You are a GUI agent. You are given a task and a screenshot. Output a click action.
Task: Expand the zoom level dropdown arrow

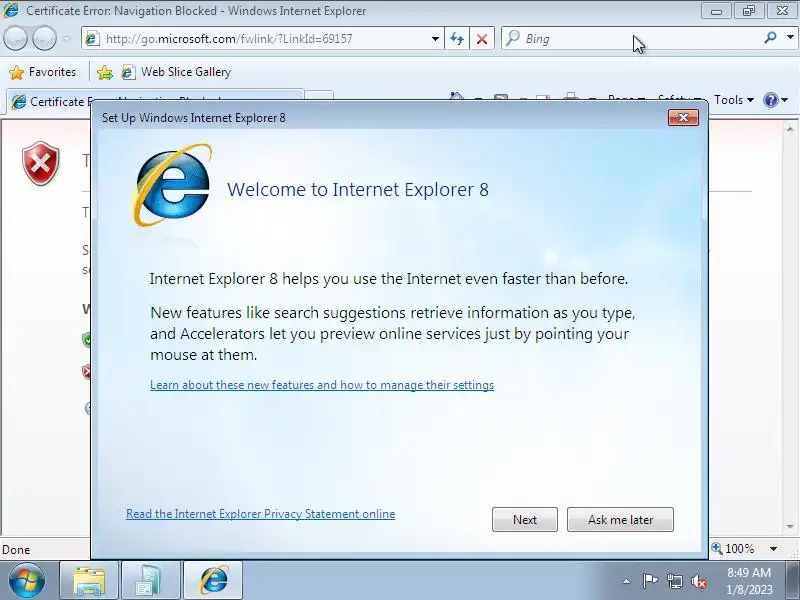coord(773,549)
